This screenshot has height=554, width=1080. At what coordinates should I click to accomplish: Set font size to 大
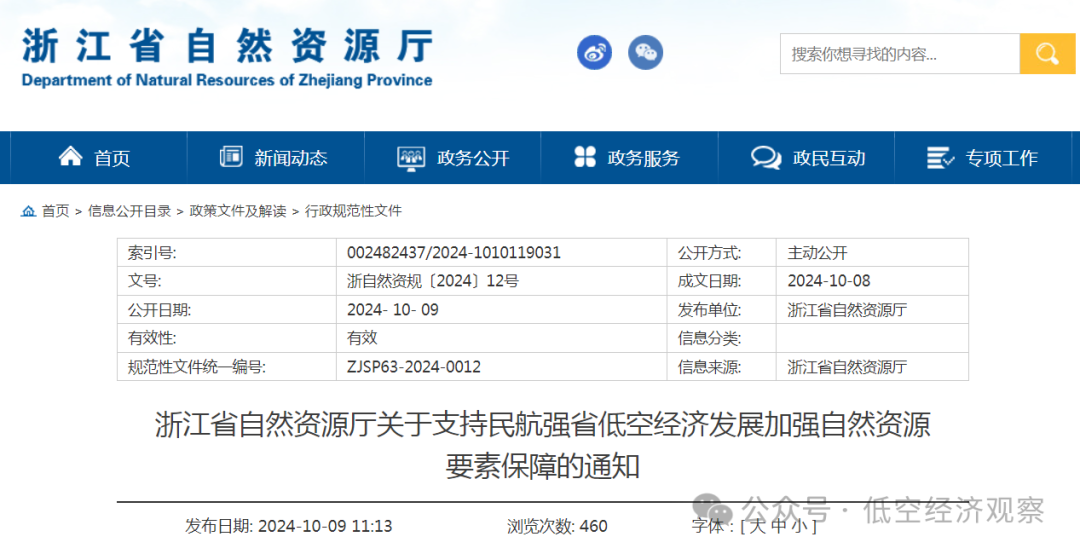pyautogui.click(x=757, y=526)
